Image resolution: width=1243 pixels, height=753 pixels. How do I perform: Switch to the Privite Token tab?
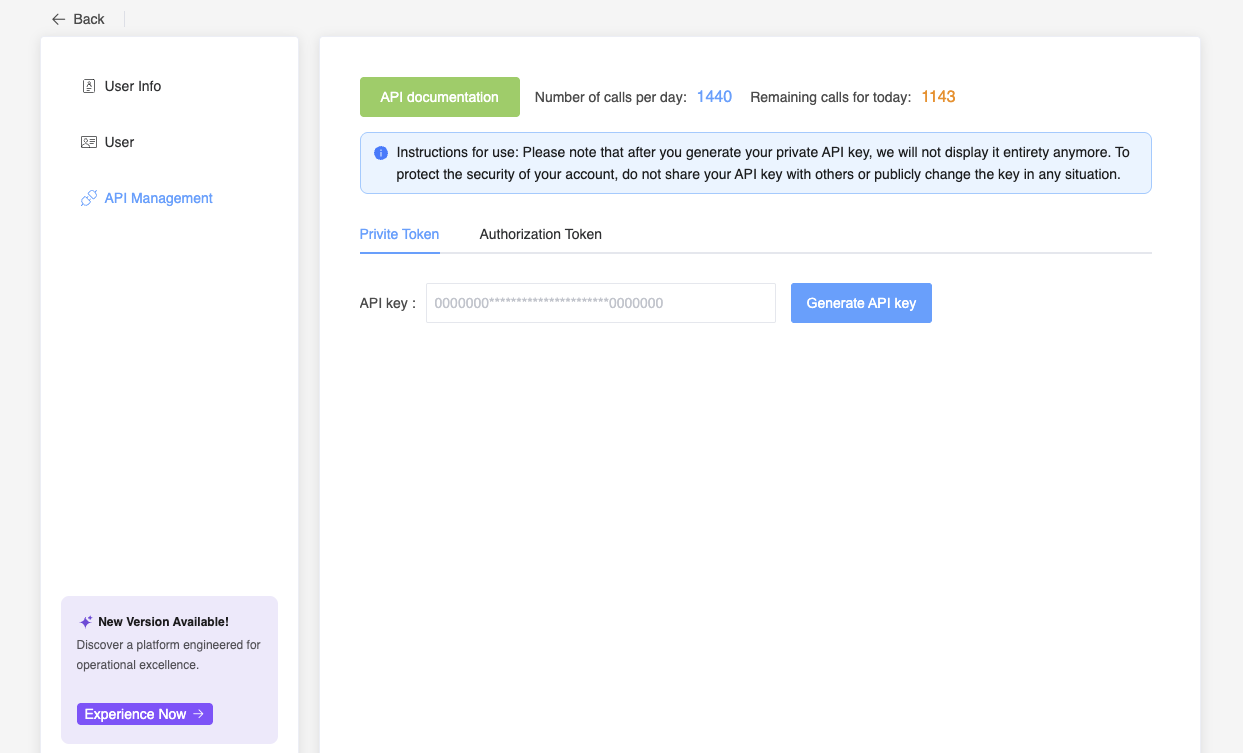click(x=399, y=234)
